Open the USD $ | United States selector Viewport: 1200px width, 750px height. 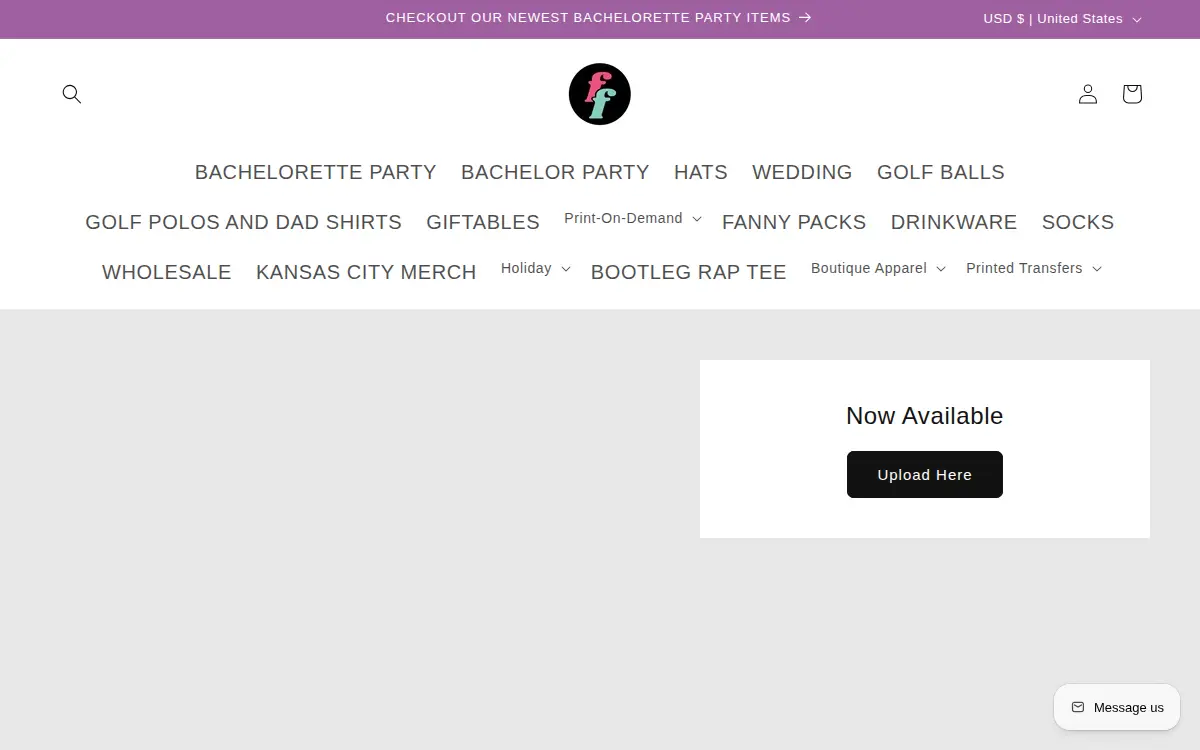point(1062,19)
